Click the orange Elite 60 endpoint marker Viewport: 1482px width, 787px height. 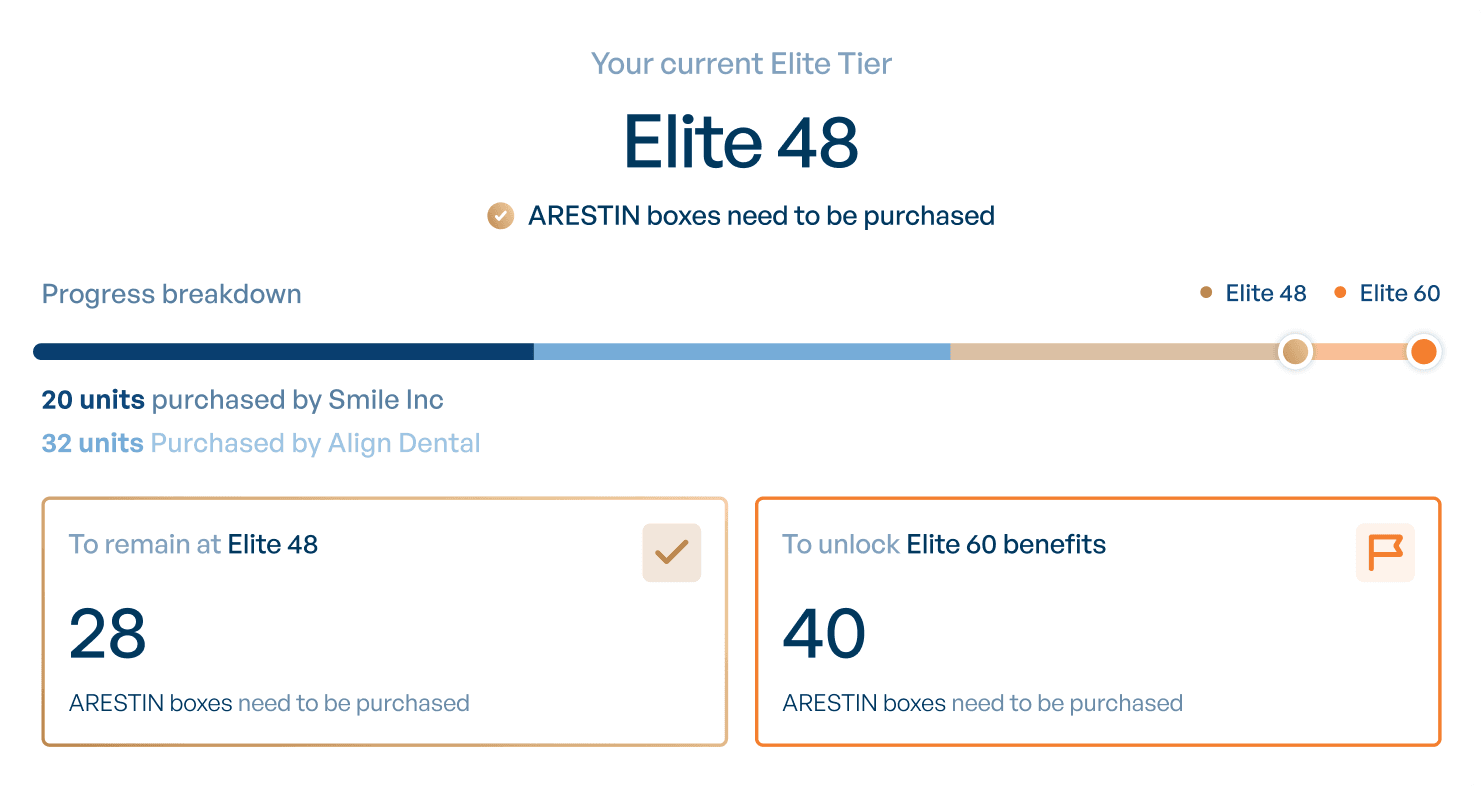1423,352
